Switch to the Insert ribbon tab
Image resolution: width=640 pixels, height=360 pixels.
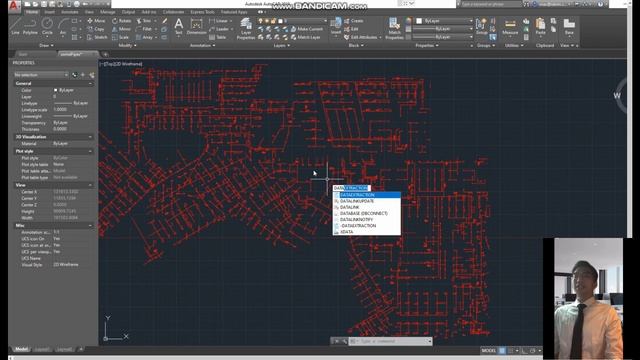point(49,12)
